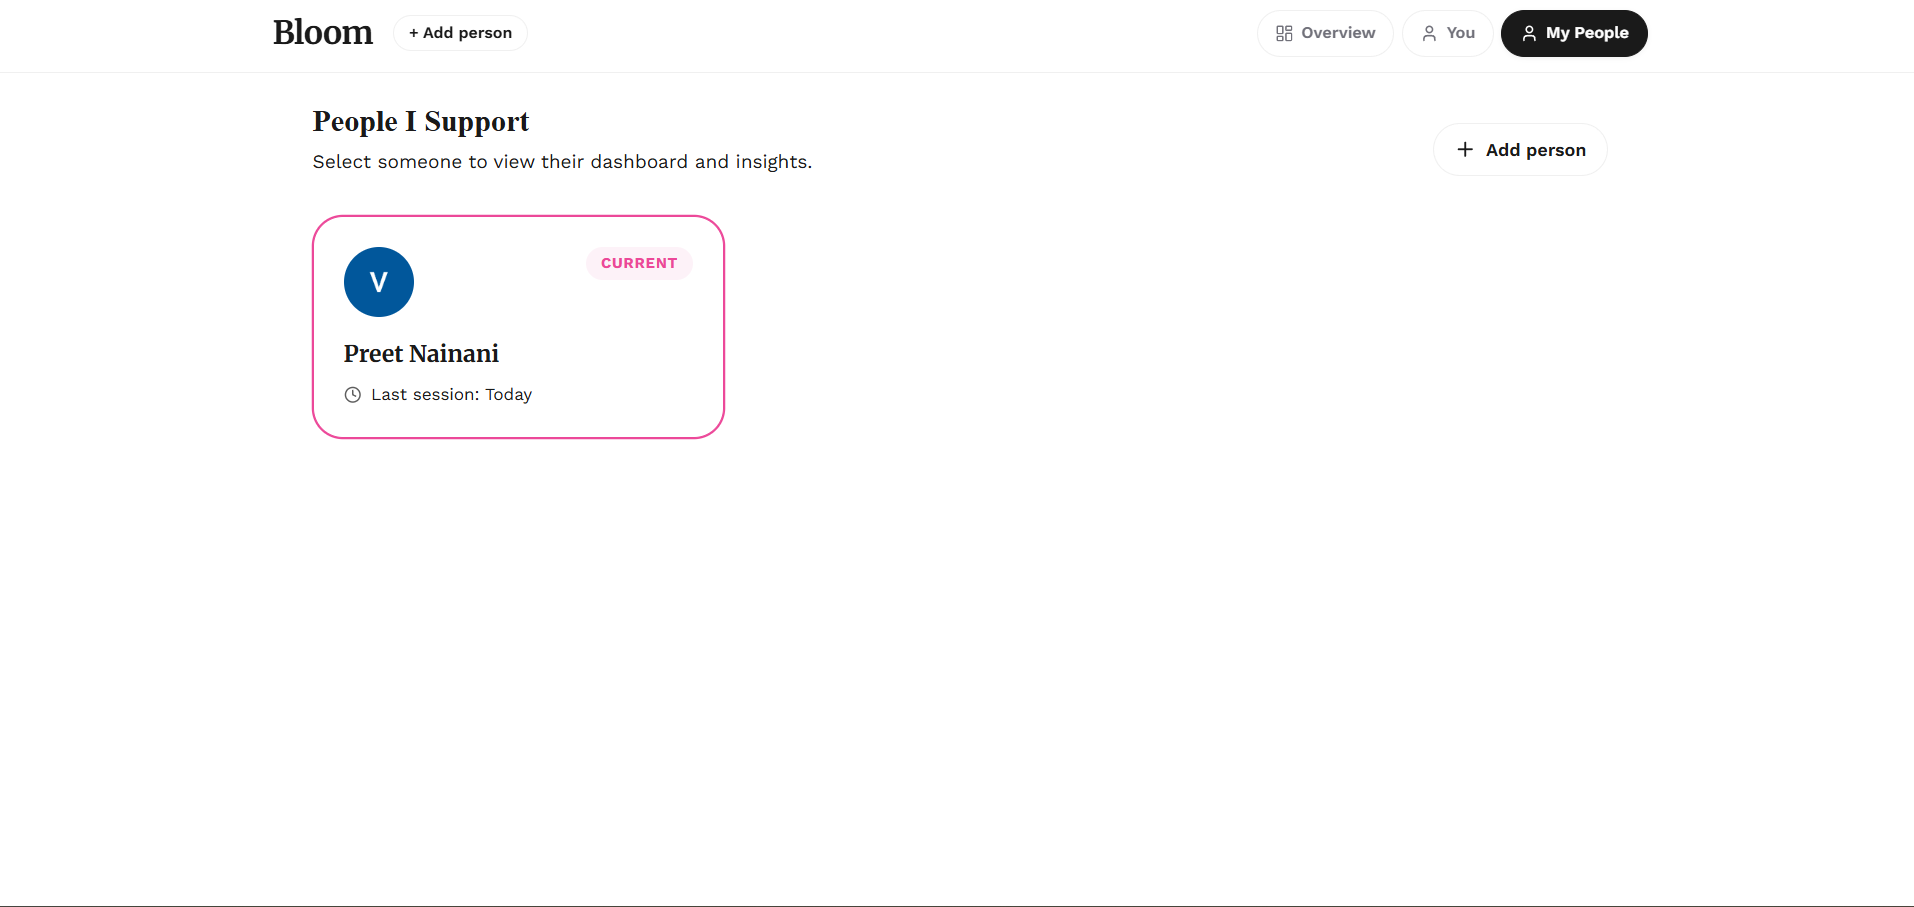Select the My People tab
This screenshot has width=1914, height=907.
[1574, 33]
